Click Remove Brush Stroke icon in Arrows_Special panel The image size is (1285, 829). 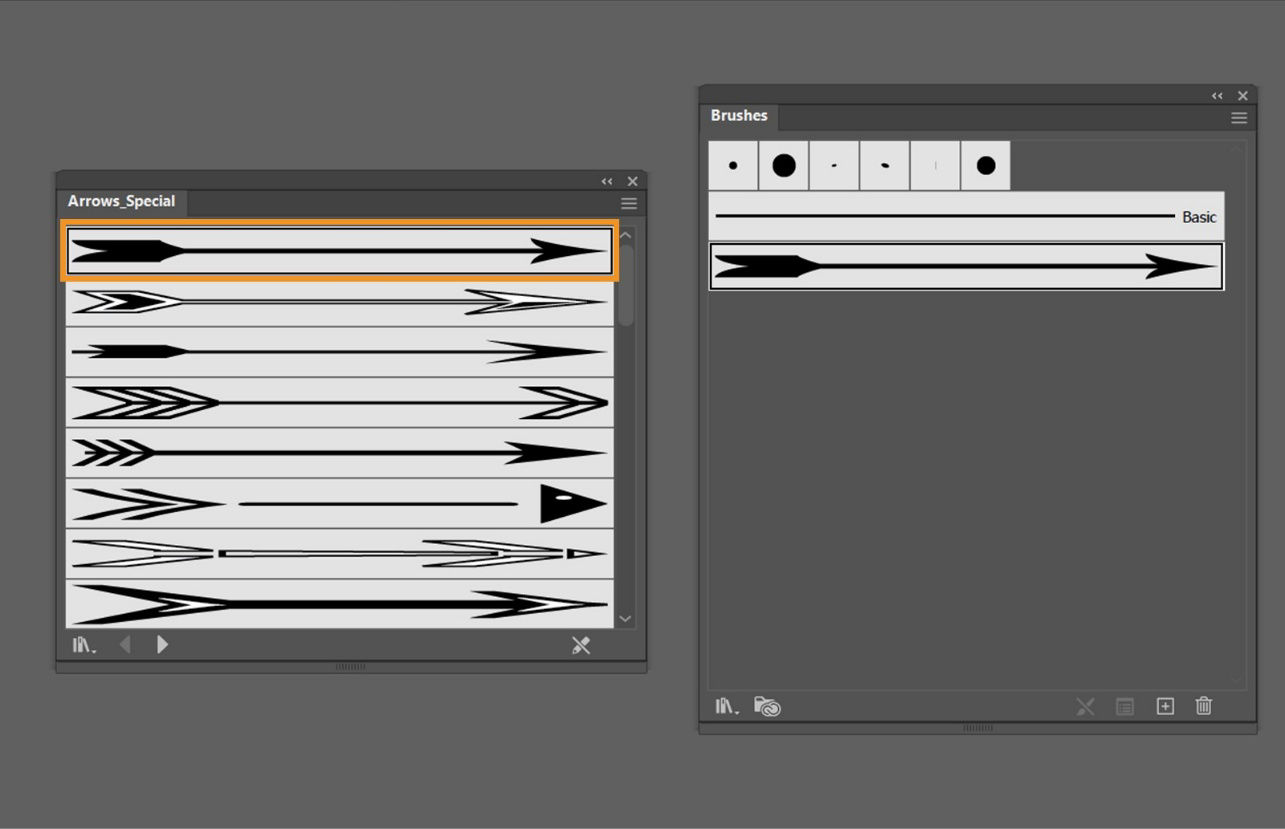click(582, 645)
